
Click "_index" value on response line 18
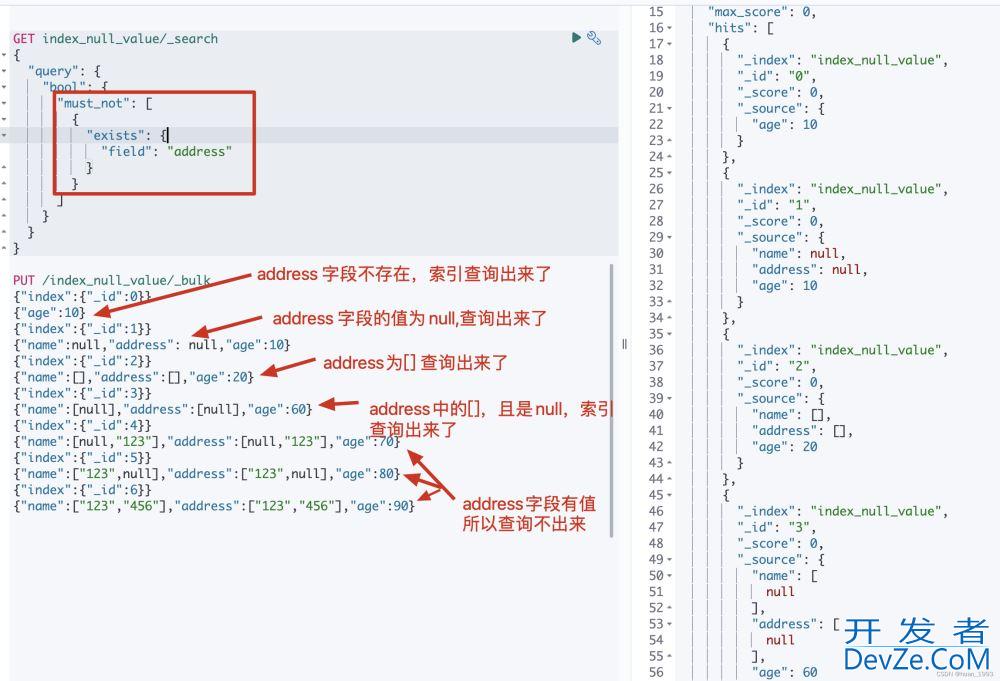point(876,60)
